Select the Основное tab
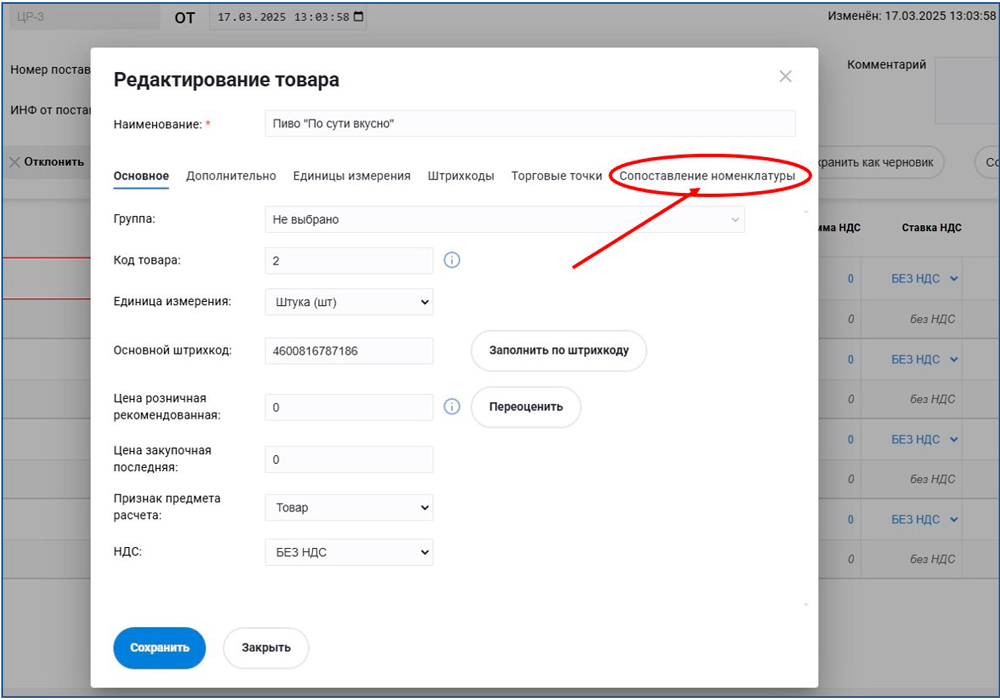This screenshot has height=700, width=1000. click(x=141, y=176)
